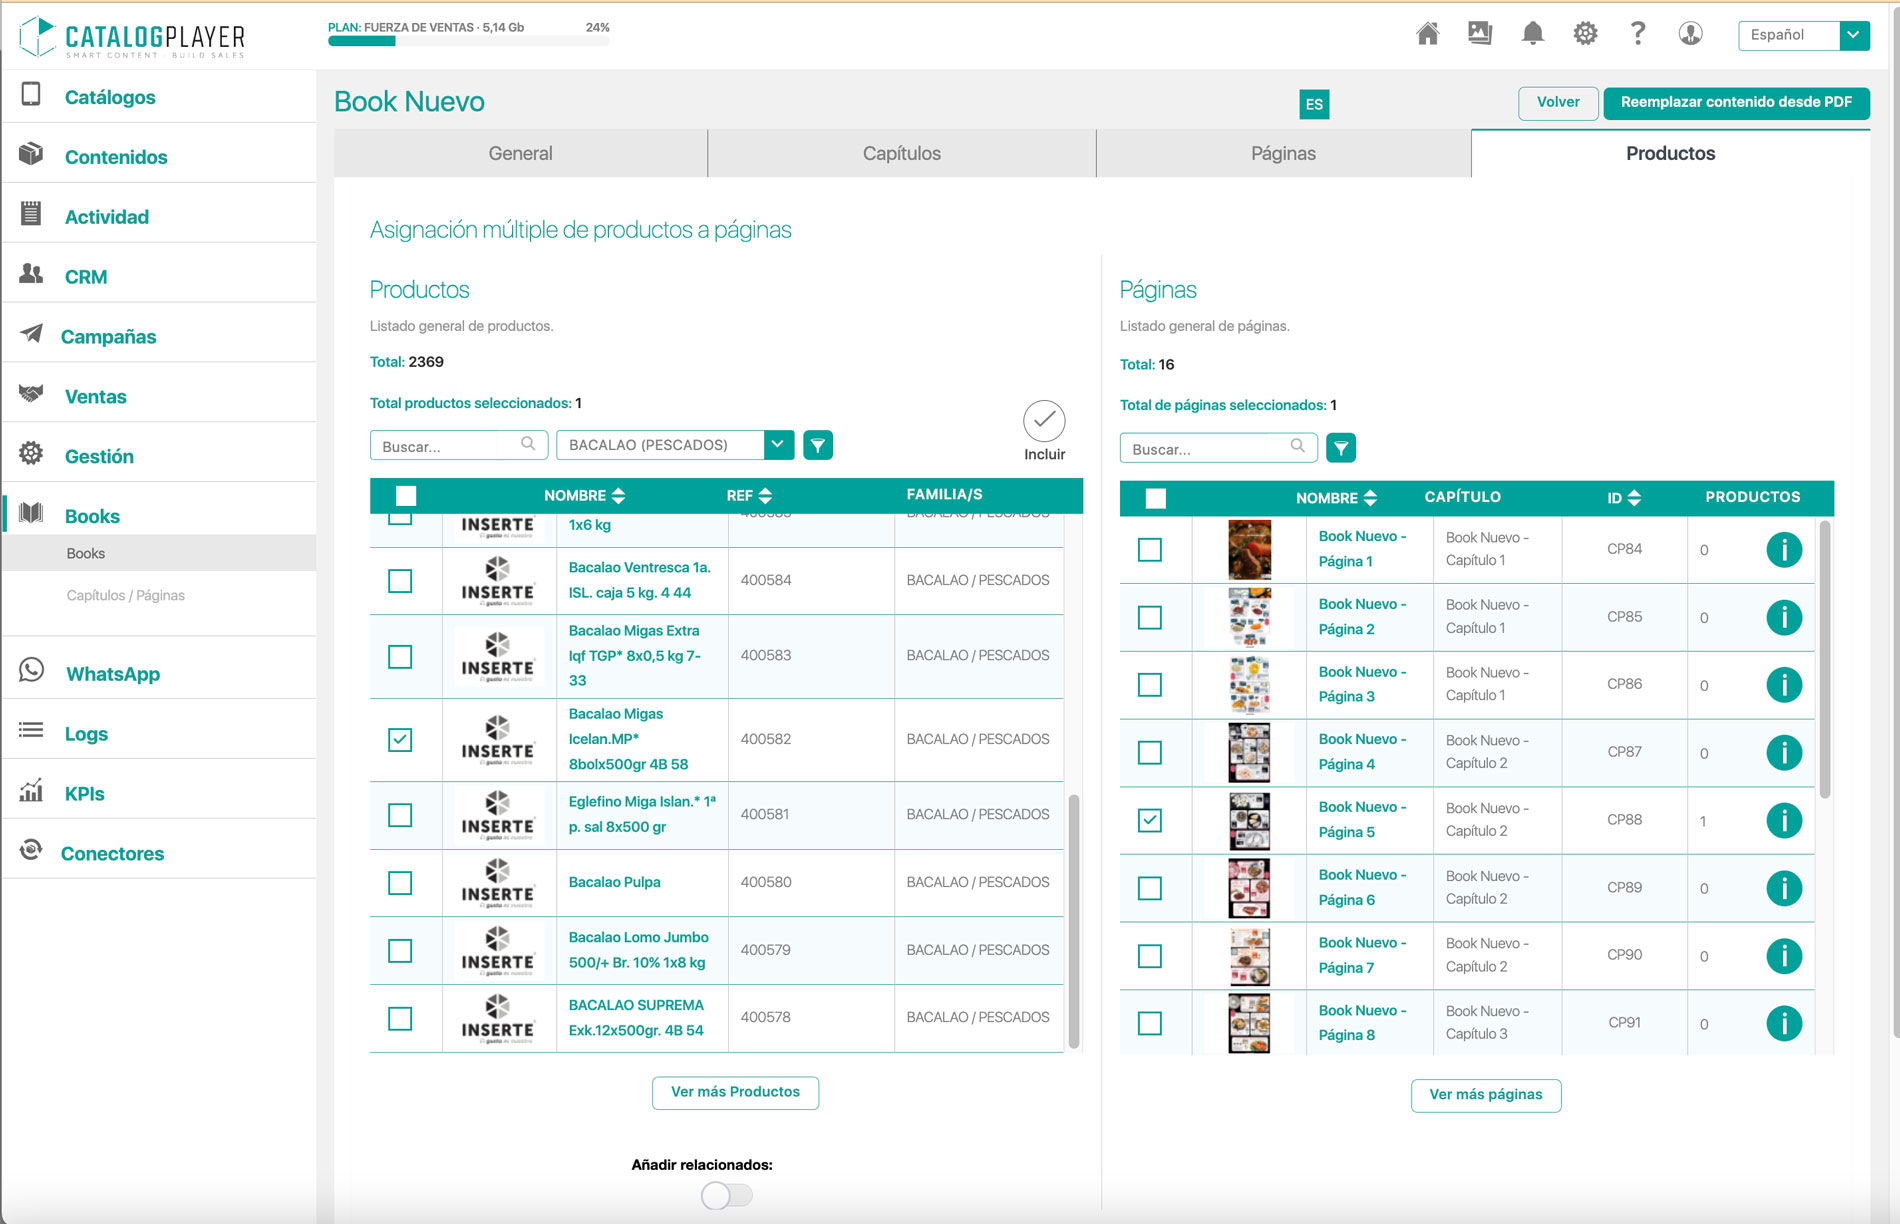Open the home icon in the top bar
This screenshot has height=1224, width=1900.
[x=1428, y=33]
